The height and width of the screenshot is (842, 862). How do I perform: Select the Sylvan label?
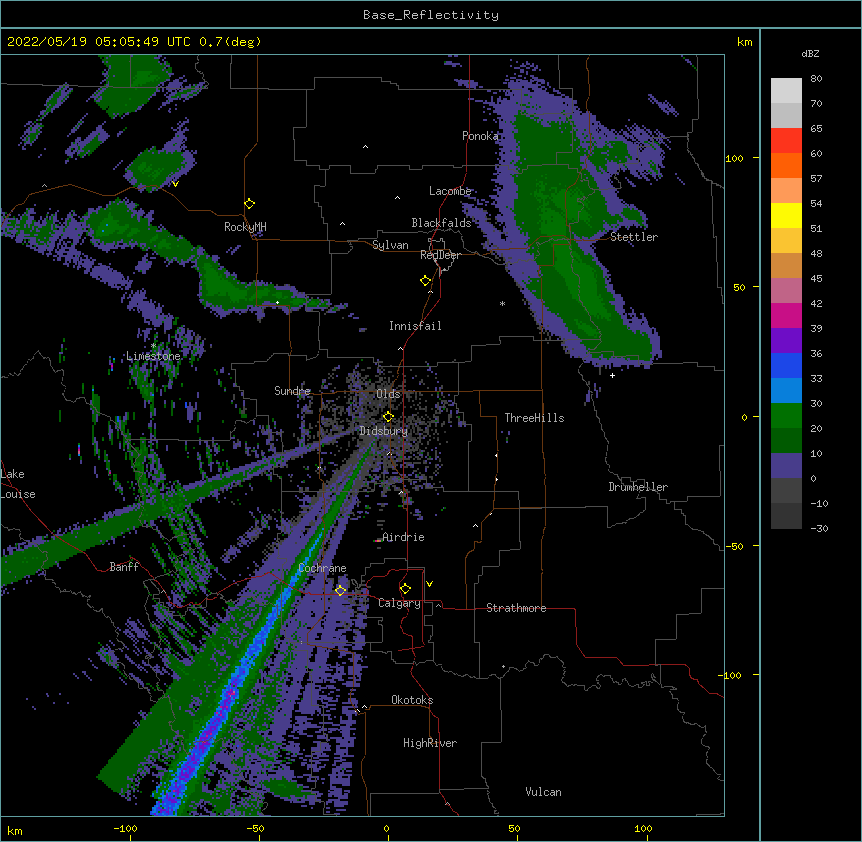click(x=390, y=245)
